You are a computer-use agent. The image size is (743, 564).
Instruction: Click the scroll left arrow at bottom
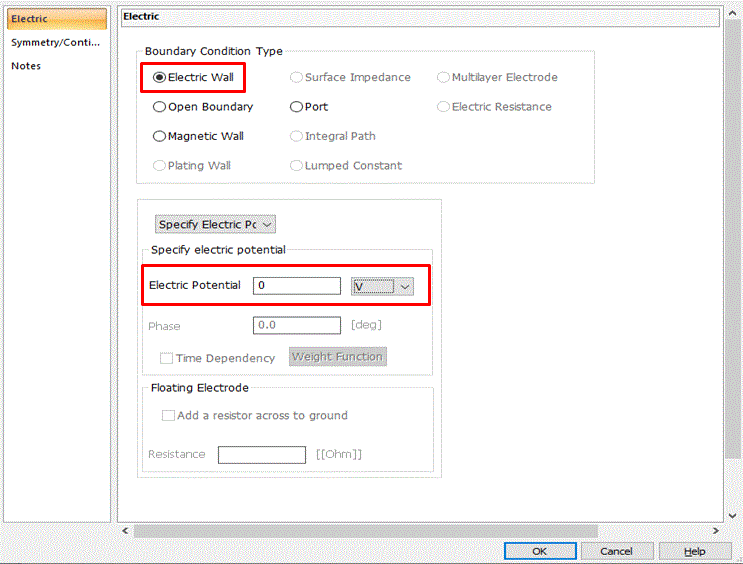point(125,530)
